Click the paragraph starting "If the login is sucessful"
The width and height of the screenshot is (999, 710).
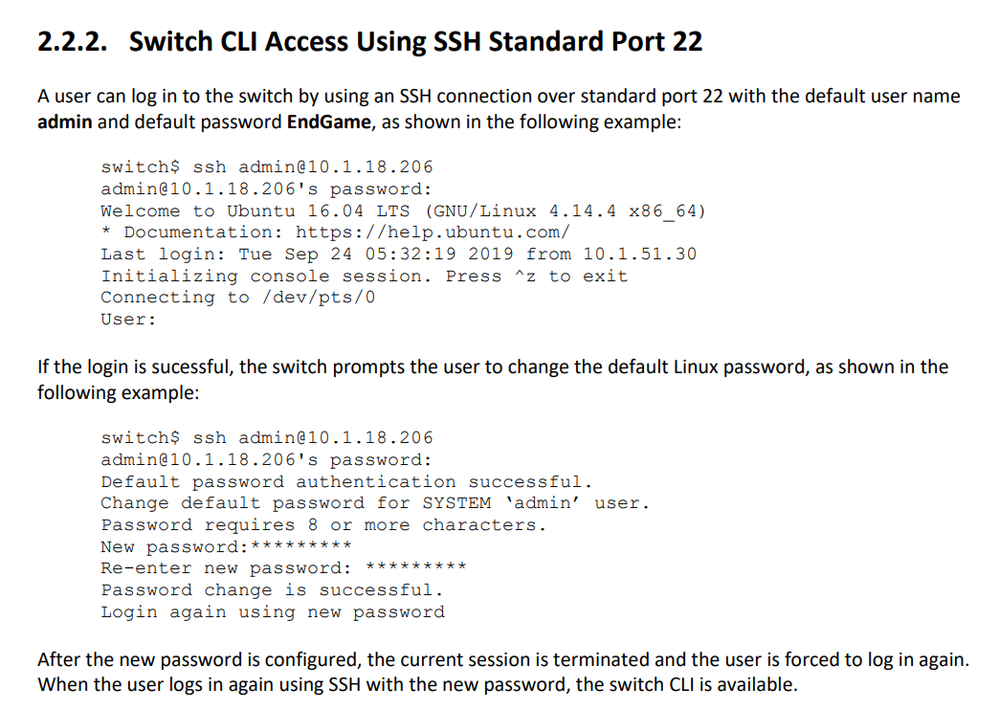point(492,379)
